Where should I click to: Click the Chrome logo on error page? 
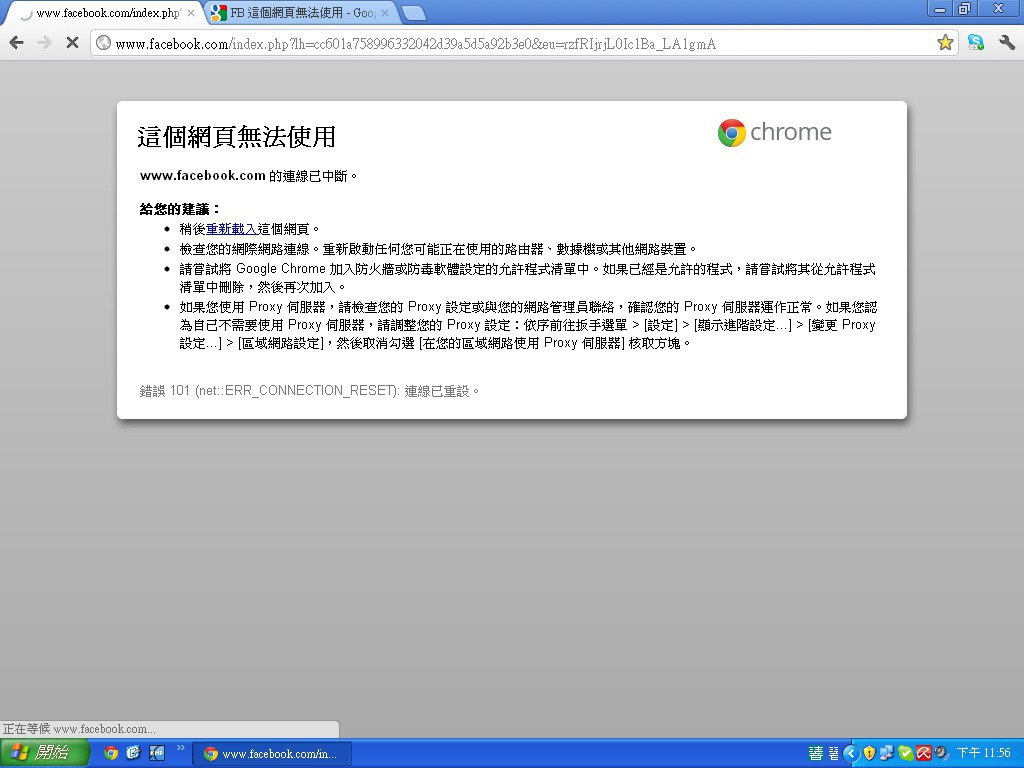(x=775, y=133)
